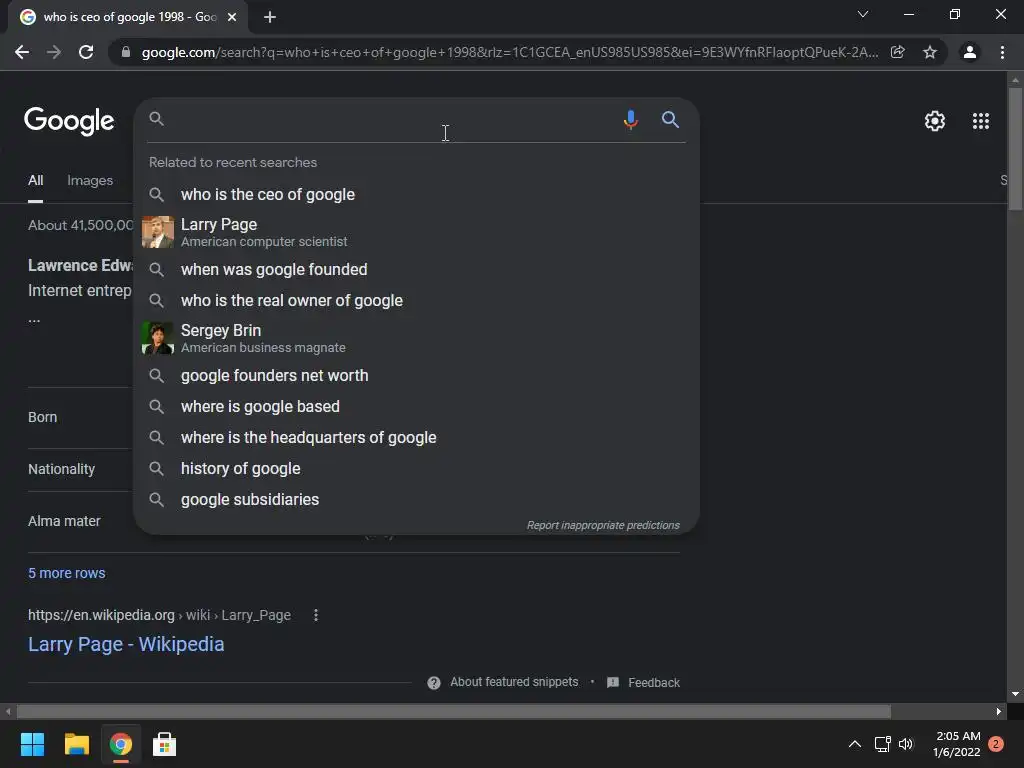The height and width of the screenshot is (768, 1024).
Task: Share this page icon in address bar
Action: [x=898, y=52]
